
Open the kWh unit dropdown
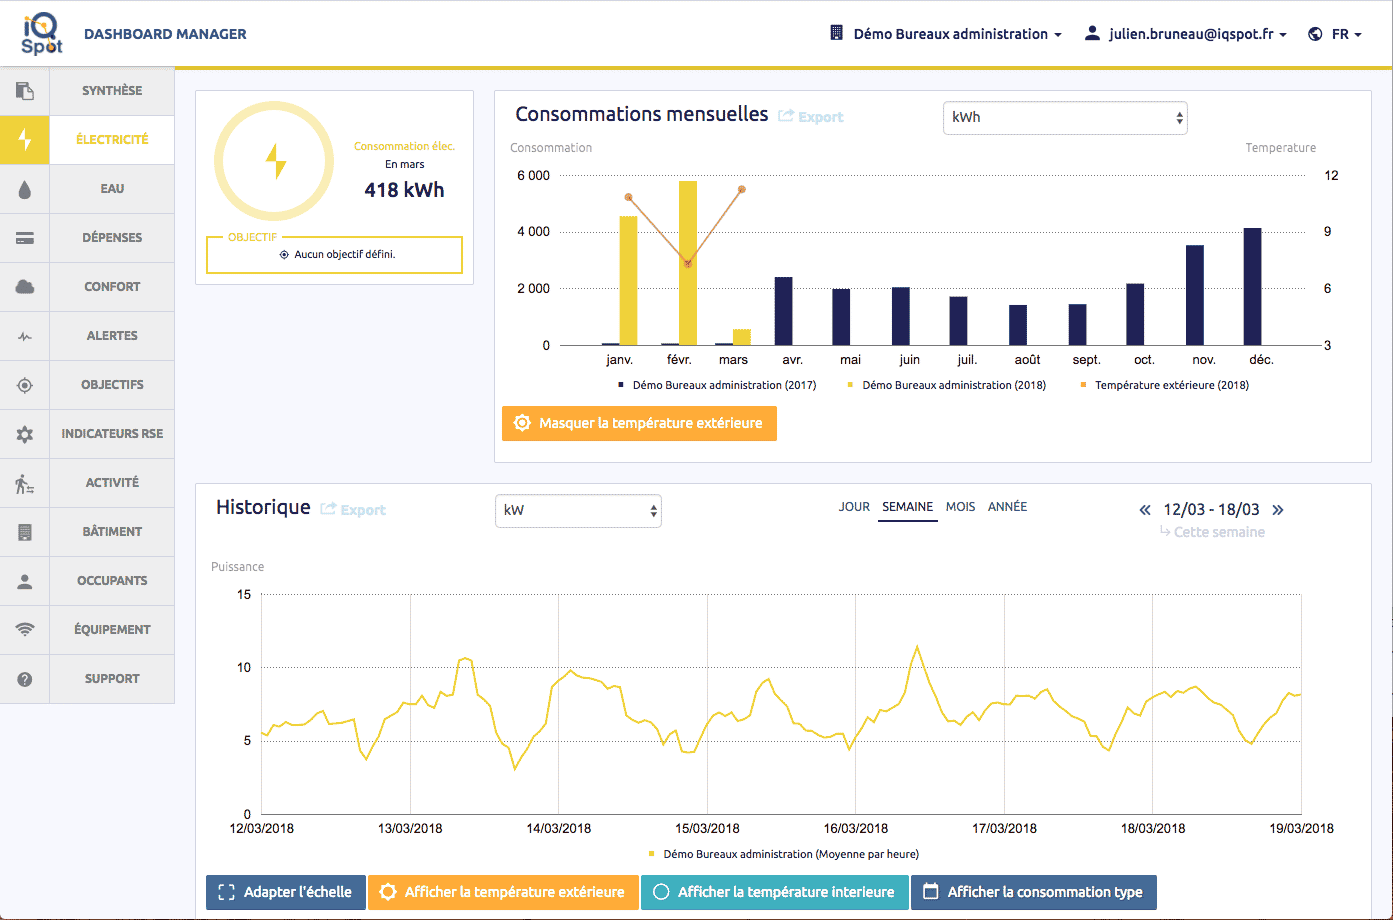pyautogui.click(x=1065, y=117)
